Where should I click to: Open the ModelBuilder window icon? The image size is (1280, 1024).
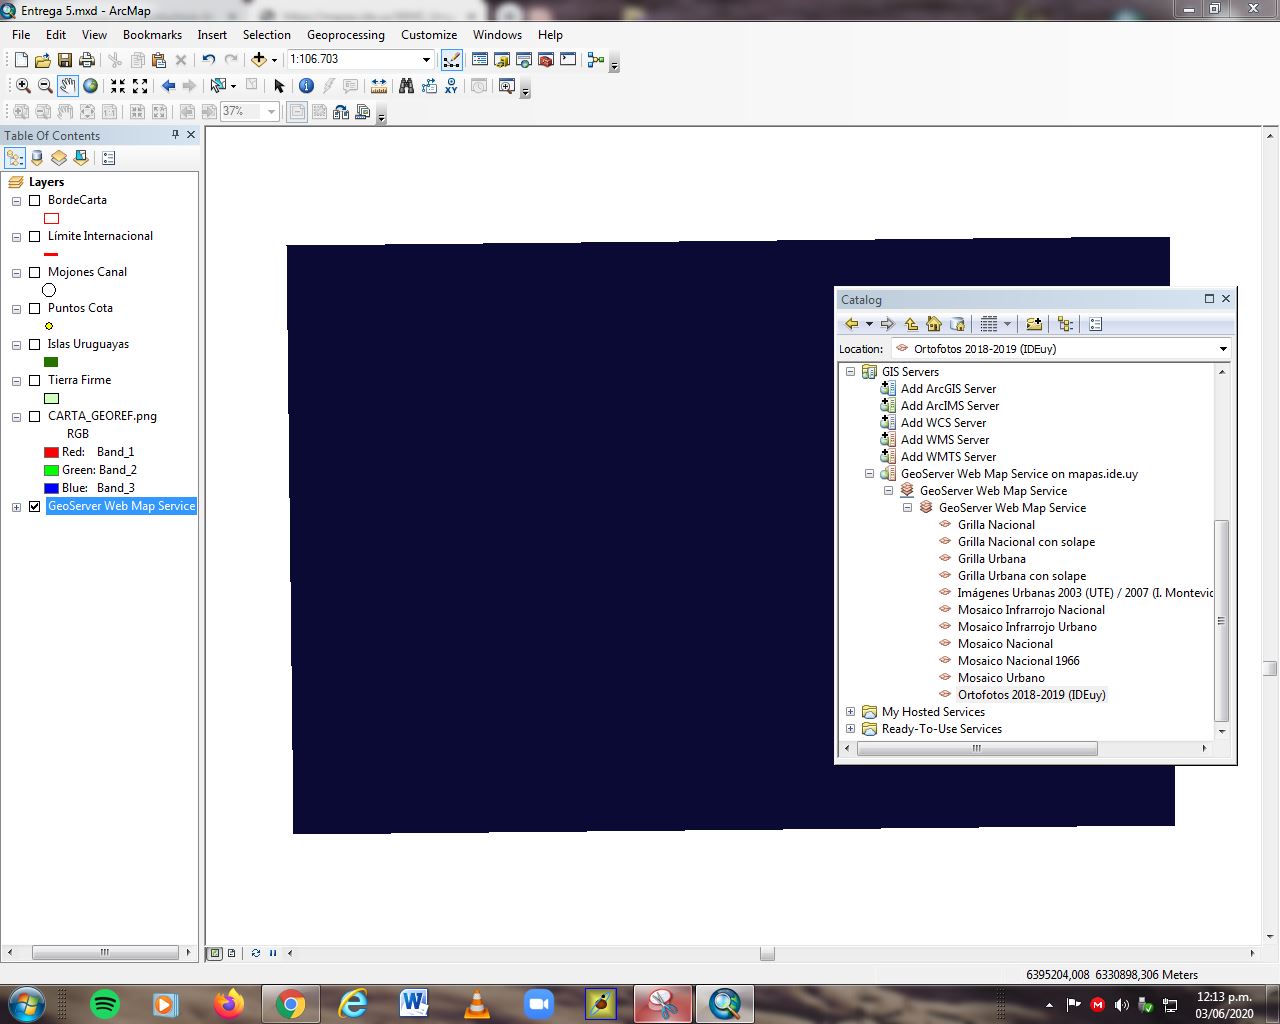[596, 60]
